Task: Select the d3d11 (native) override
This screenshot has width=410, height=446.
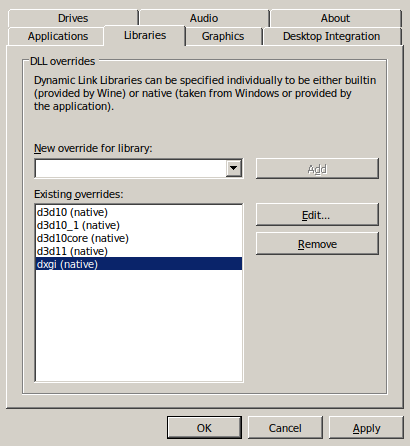Action: pyautogui.click(x=139, y=251)
